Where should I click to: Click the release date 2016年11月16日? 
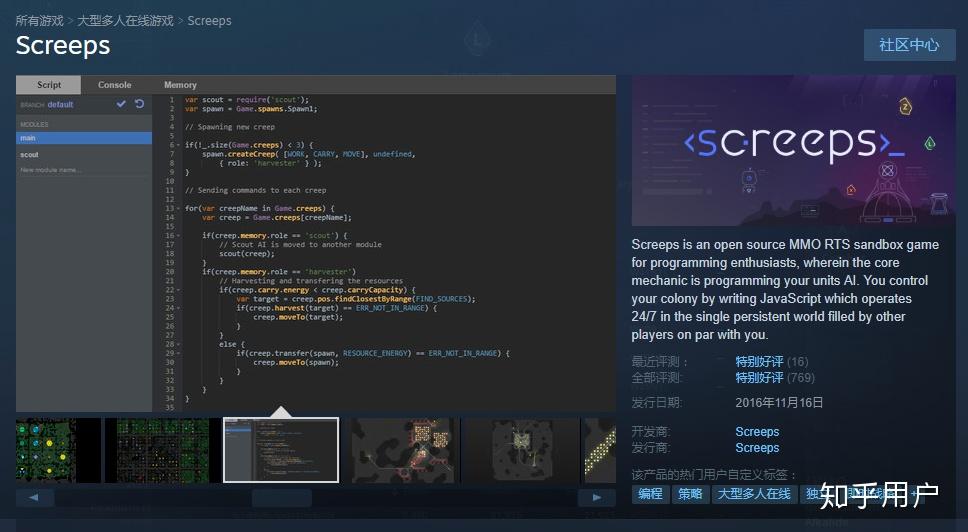click(x=779, y=402)
